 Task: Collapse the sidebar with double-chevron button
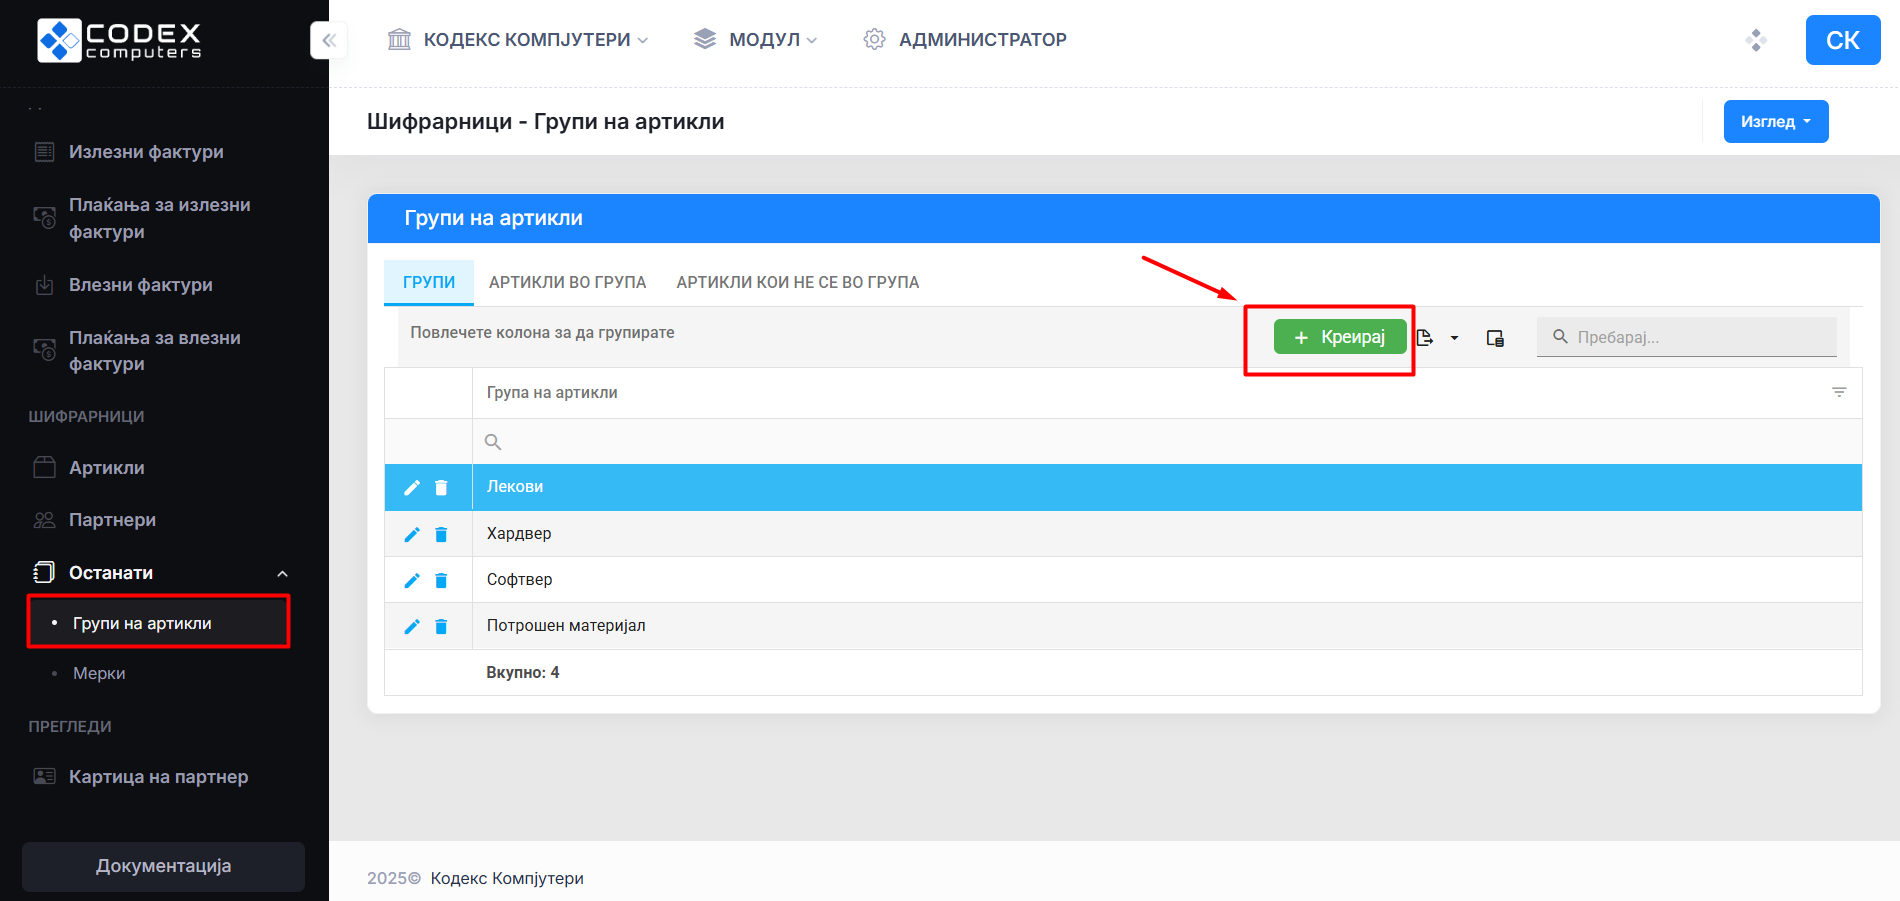coord(329,41)
